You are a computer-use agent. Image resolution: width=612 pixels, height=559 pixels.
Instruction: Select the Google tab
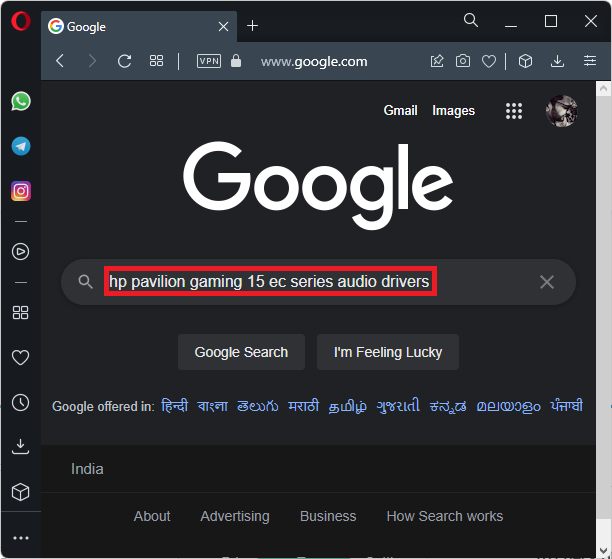[x=130, y=26]
